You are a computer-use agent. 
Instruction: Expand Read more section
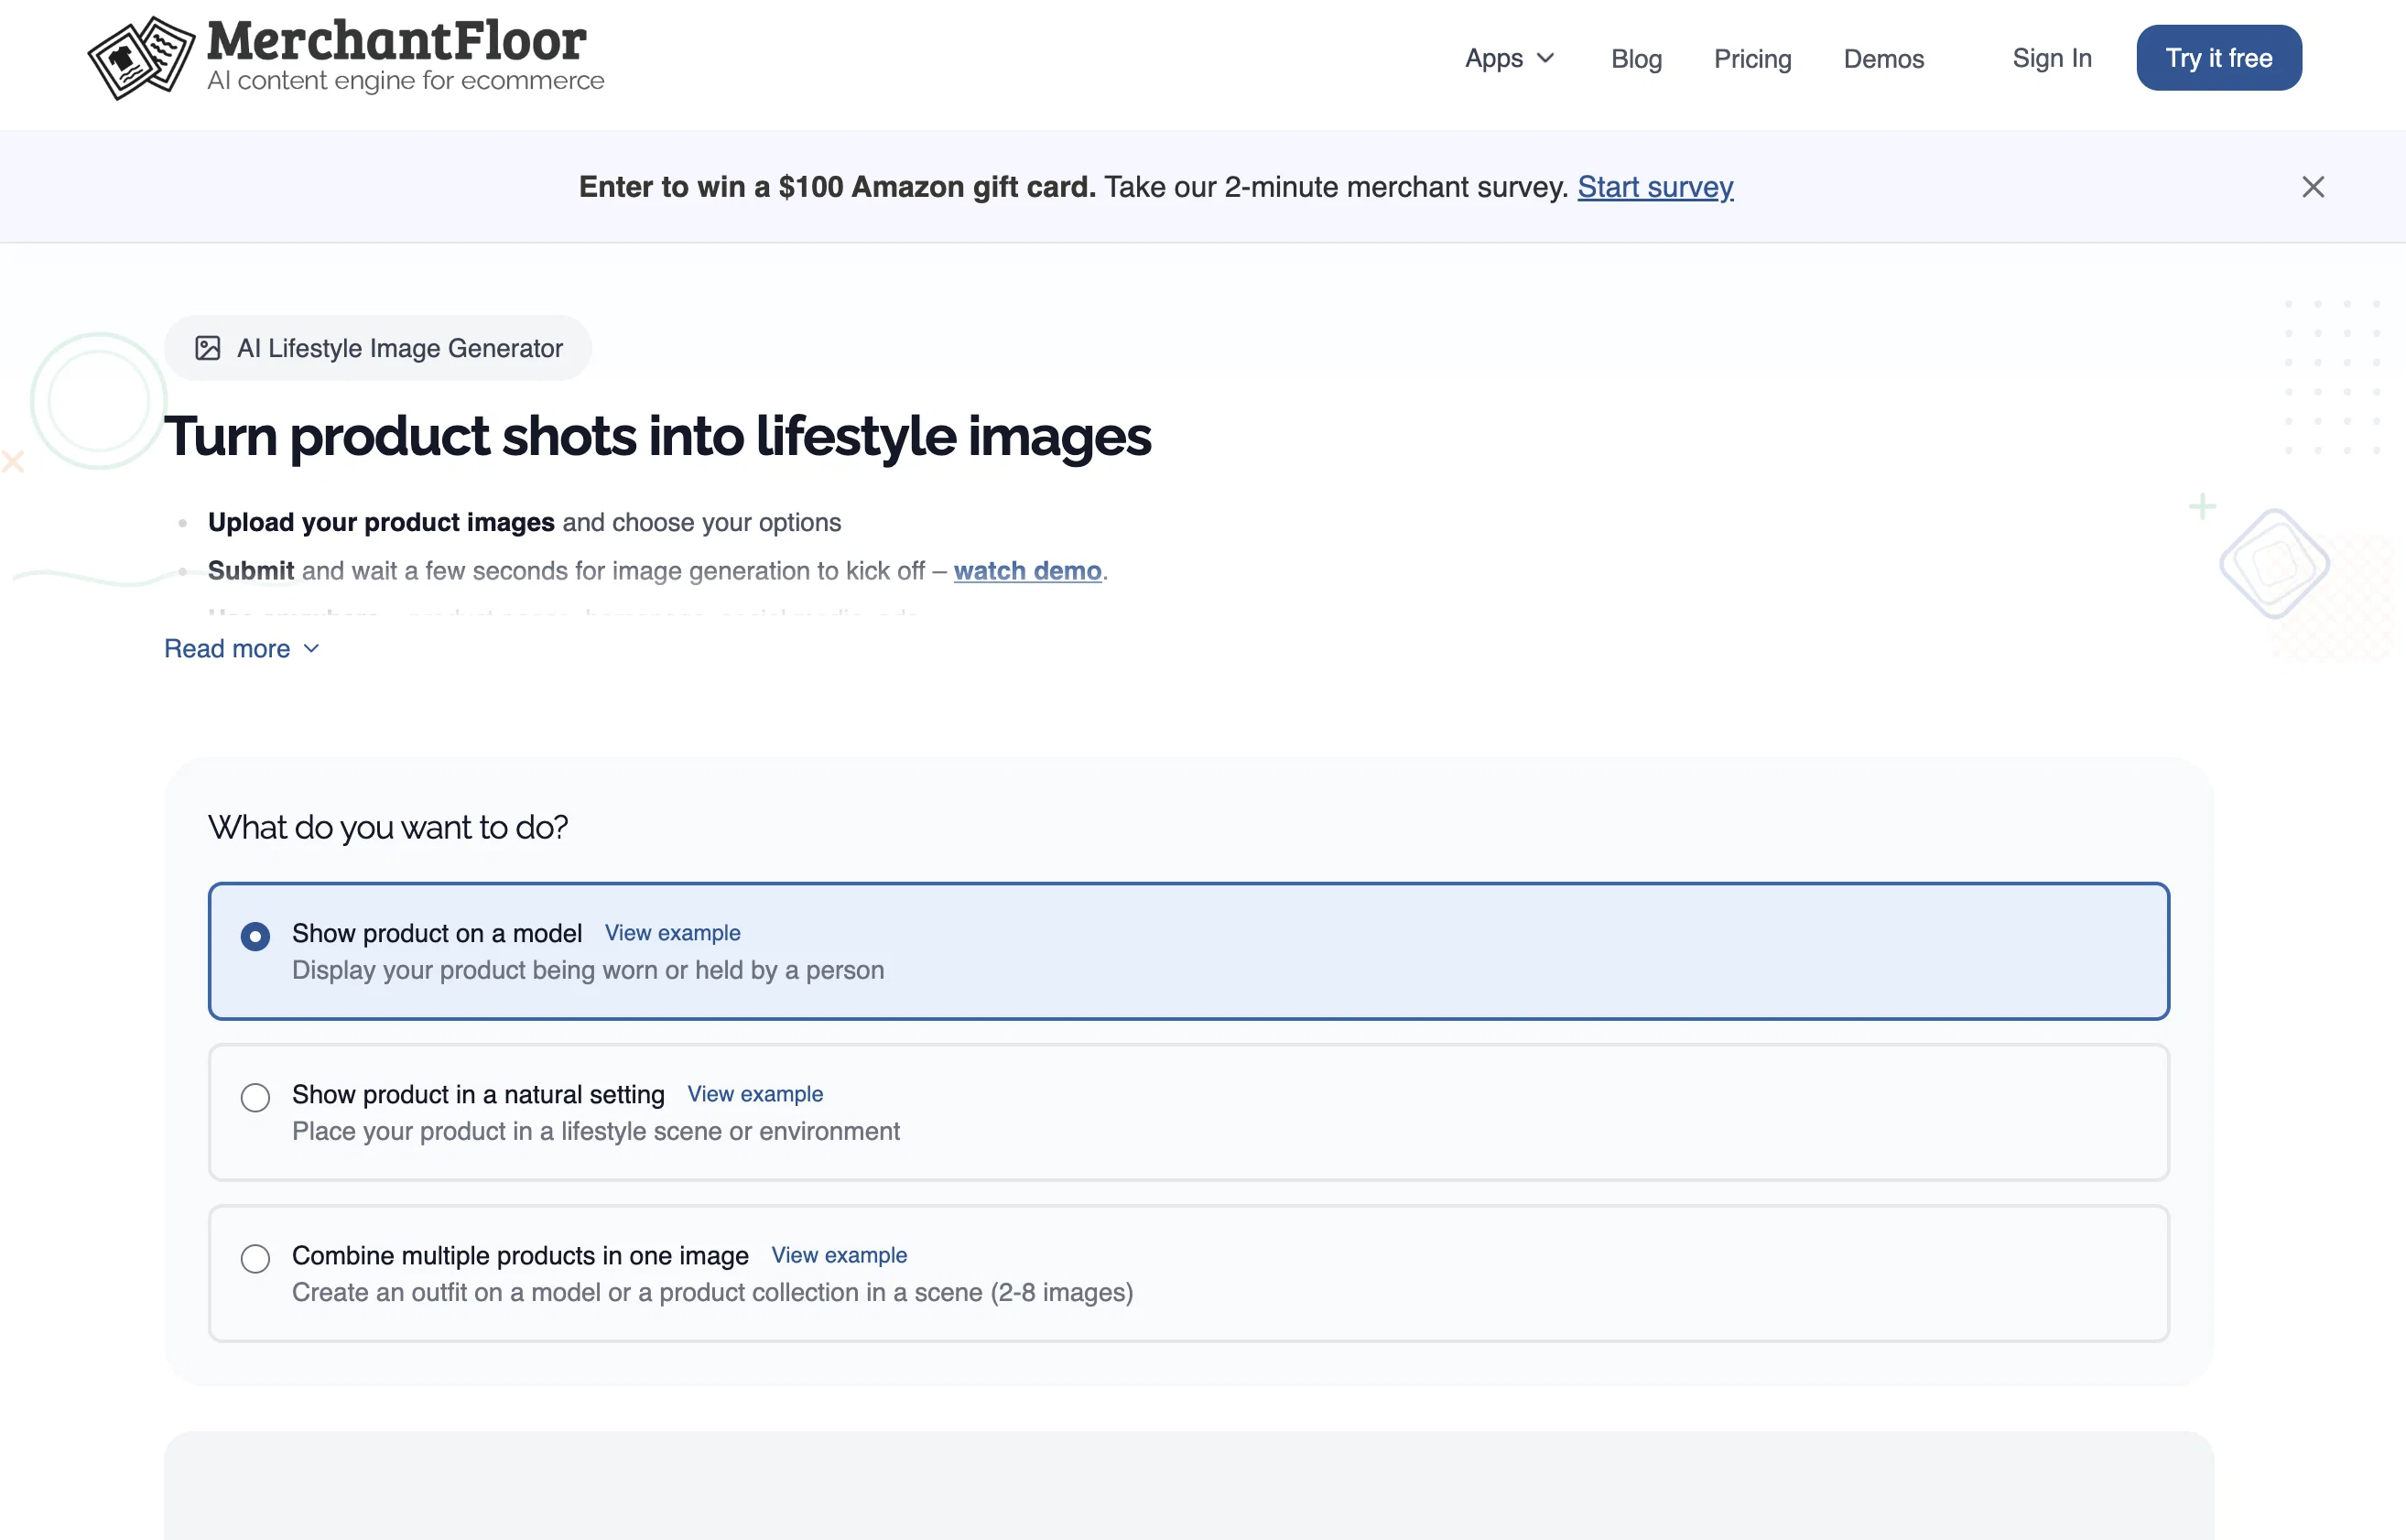pos(242,649)
